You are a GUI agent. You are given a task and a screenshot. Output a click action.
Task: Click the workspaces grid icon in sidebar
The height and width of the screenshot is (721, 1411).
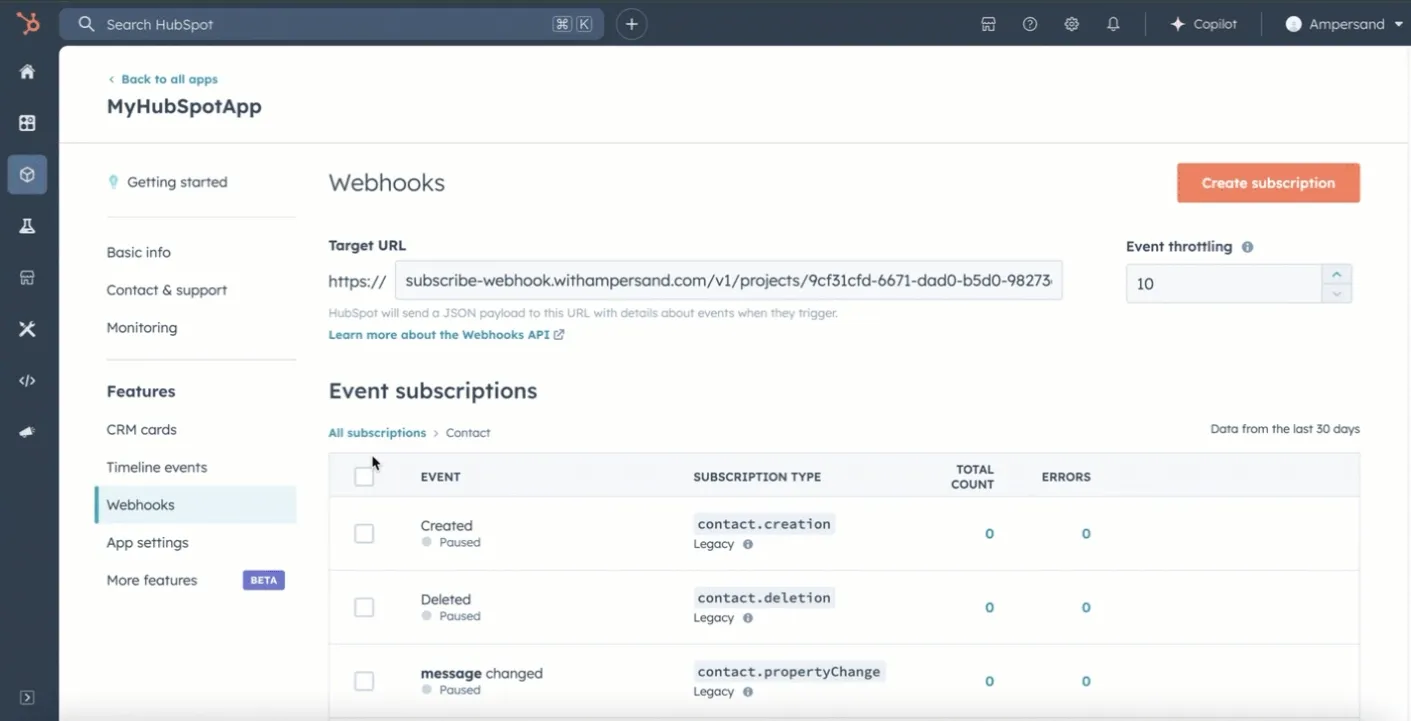tap(27, 122)
